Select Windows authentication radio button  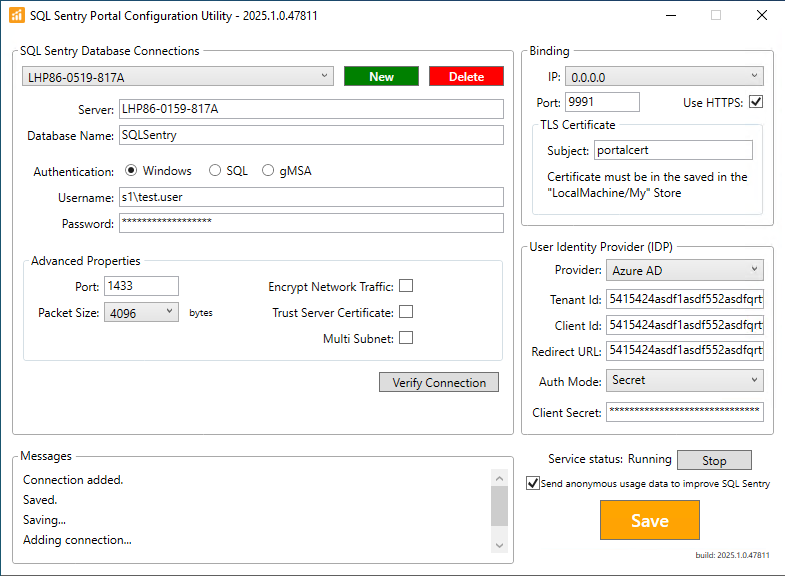pos(131,171)
